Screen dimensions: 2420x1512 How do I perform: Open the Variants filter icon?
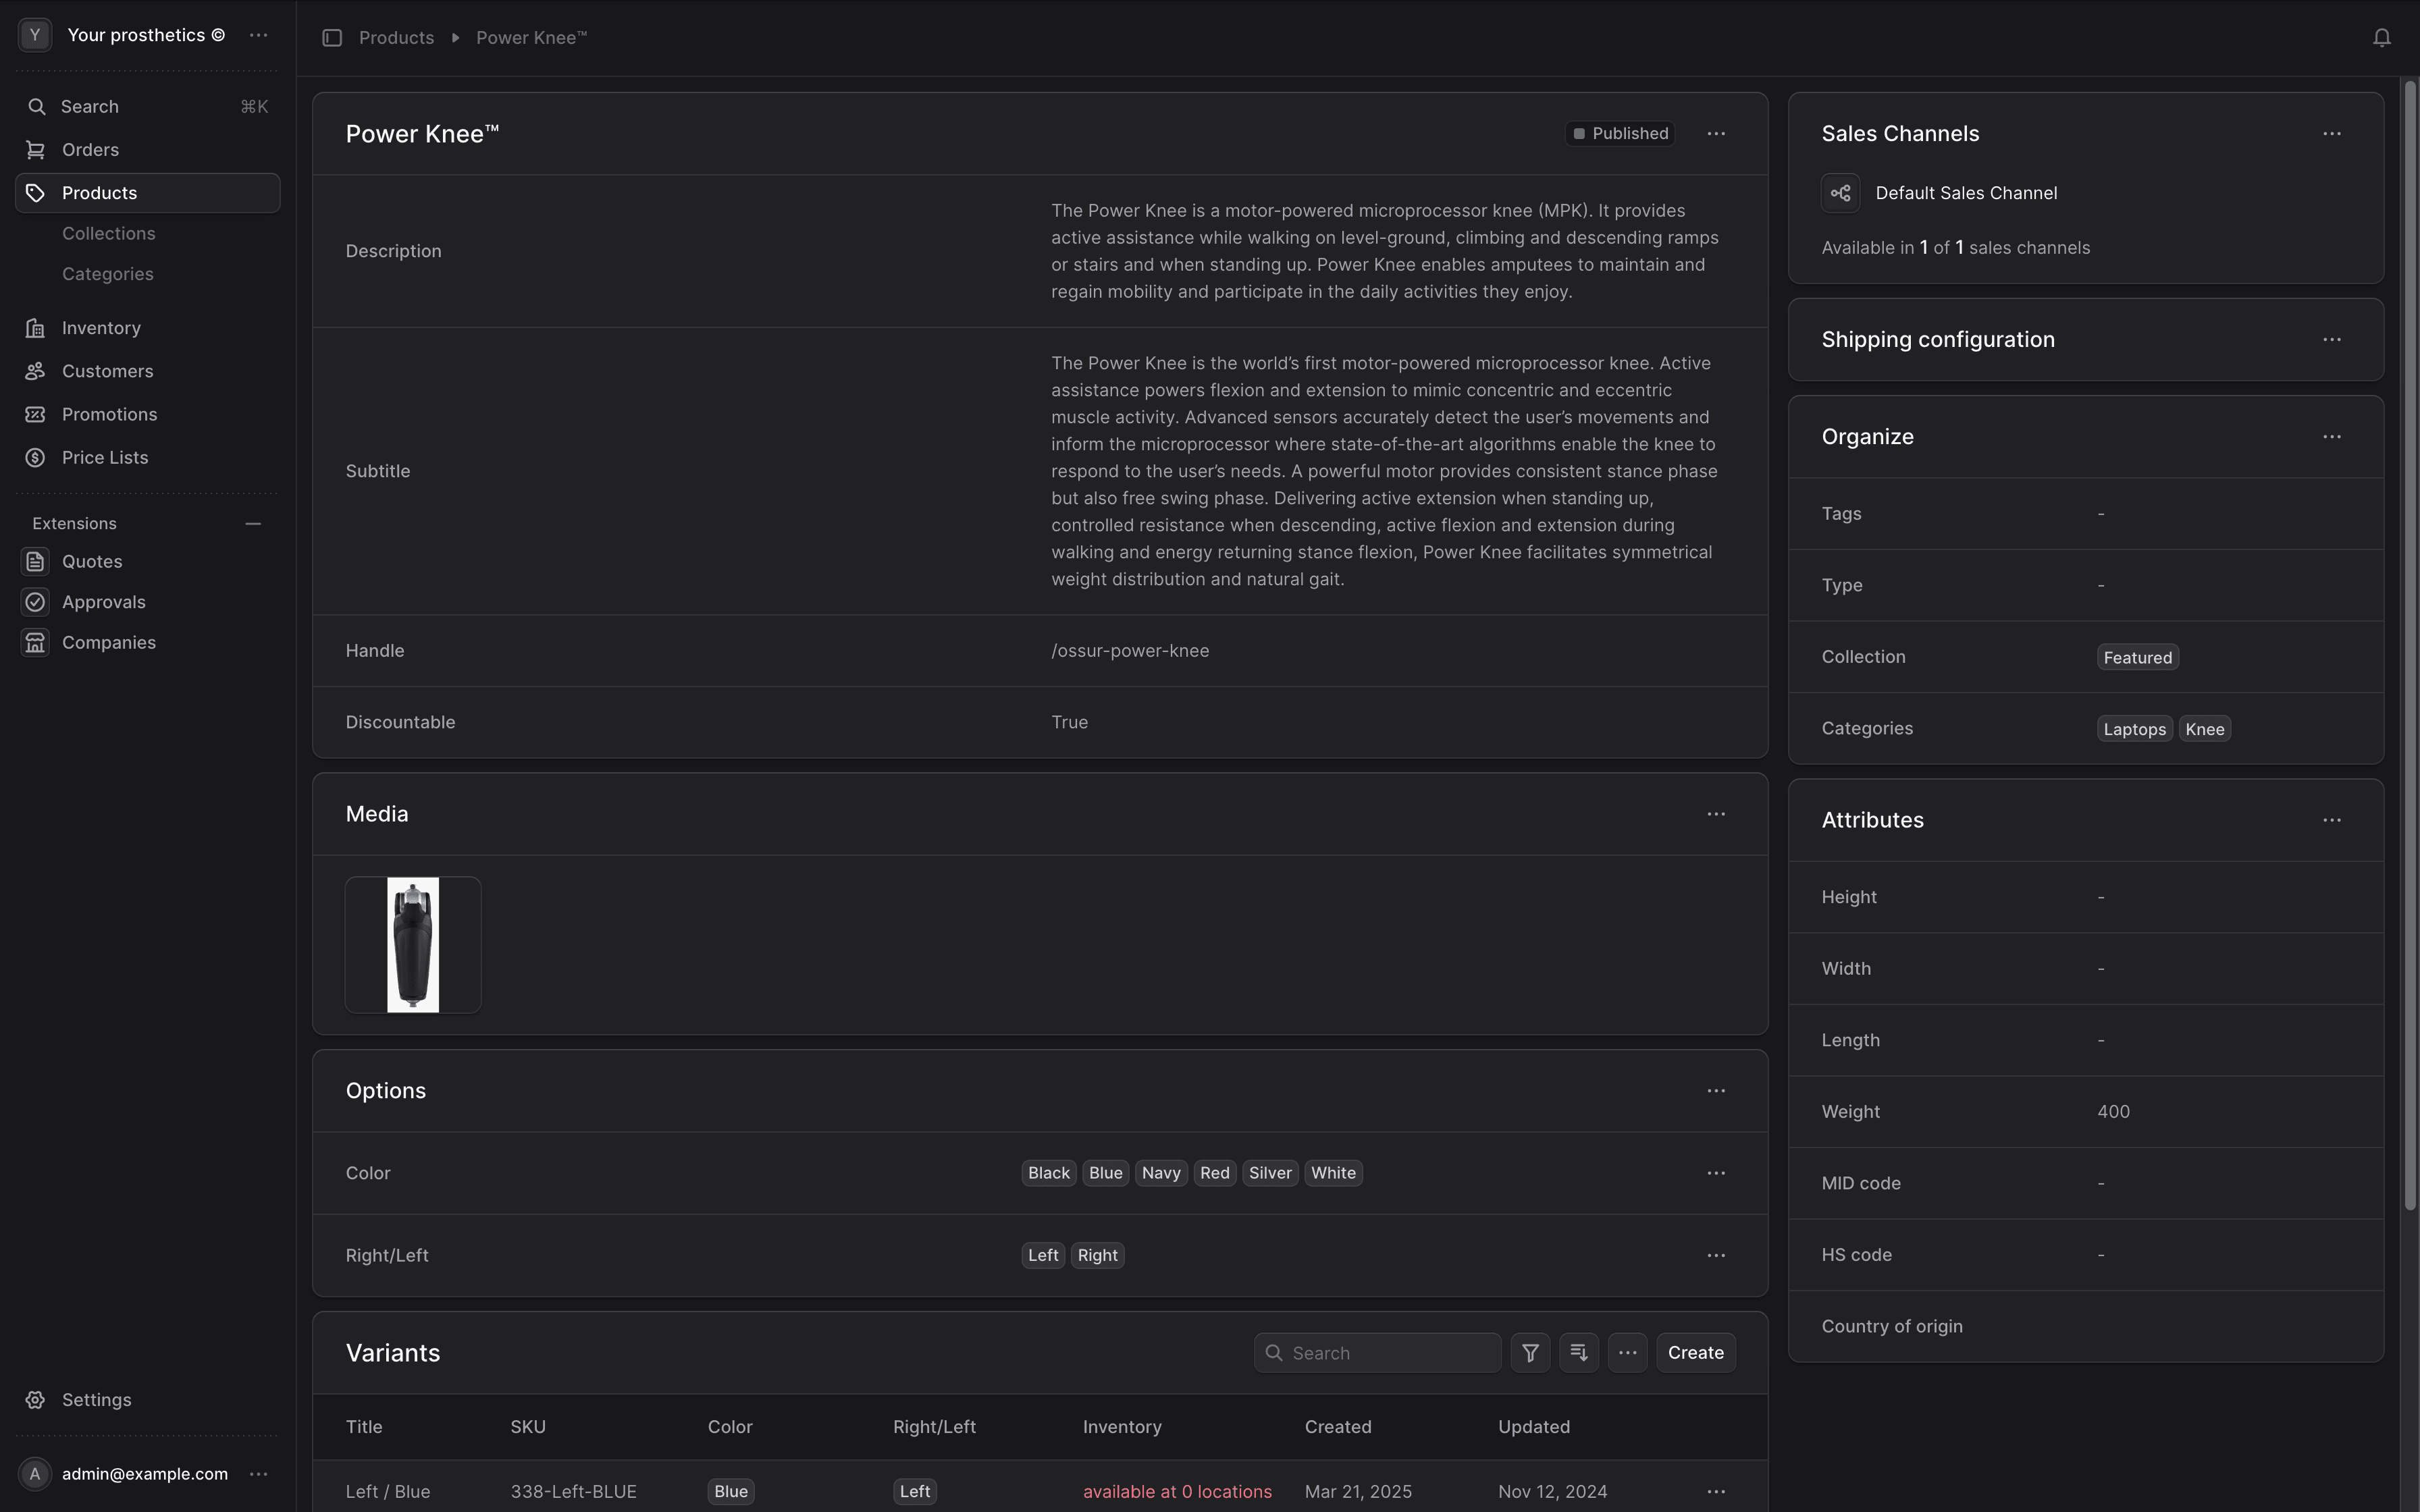point(1530,1353)
